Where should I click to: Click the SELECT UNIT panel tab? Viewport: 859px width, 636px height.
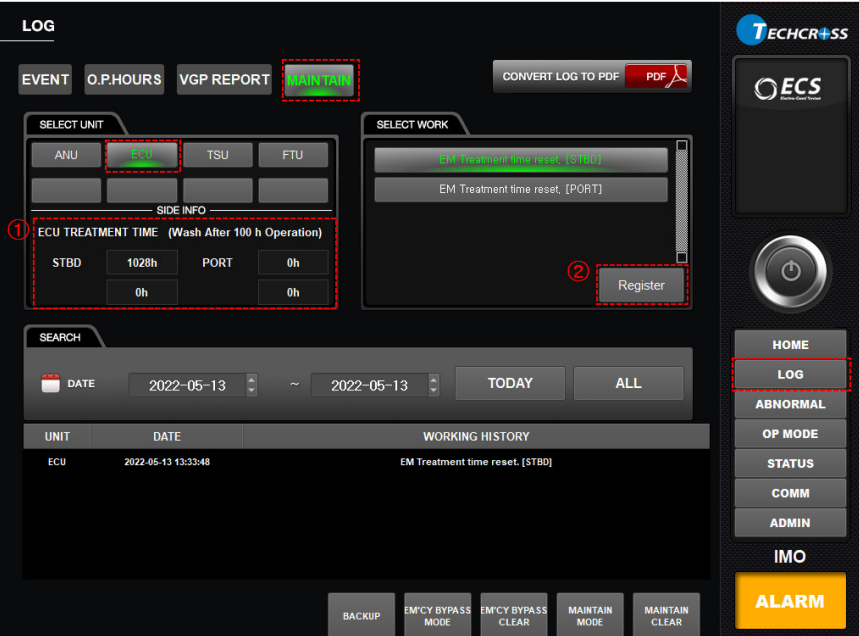[x=72, y=124]
